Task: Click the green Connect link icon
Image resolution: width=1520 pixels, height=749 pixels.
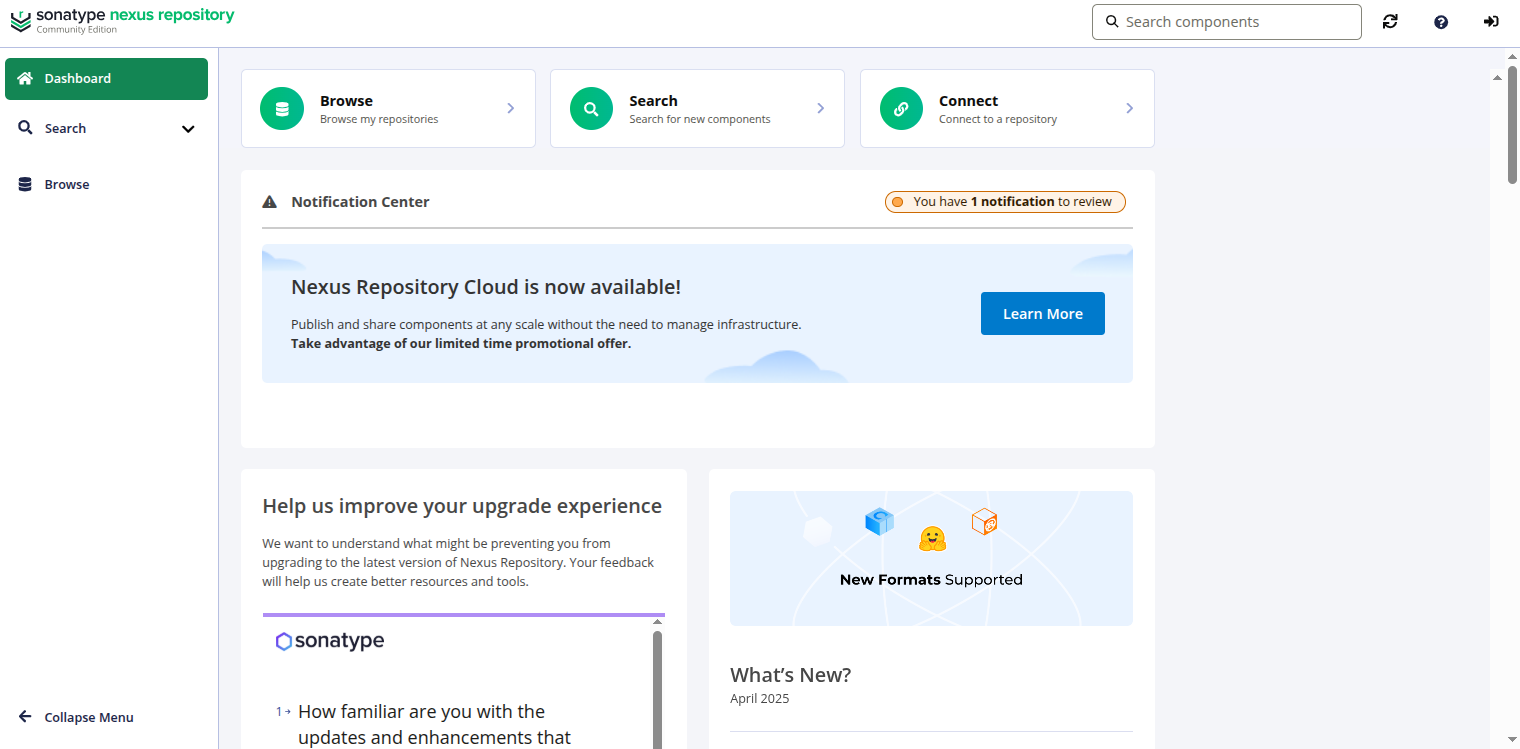Action: 901,109
